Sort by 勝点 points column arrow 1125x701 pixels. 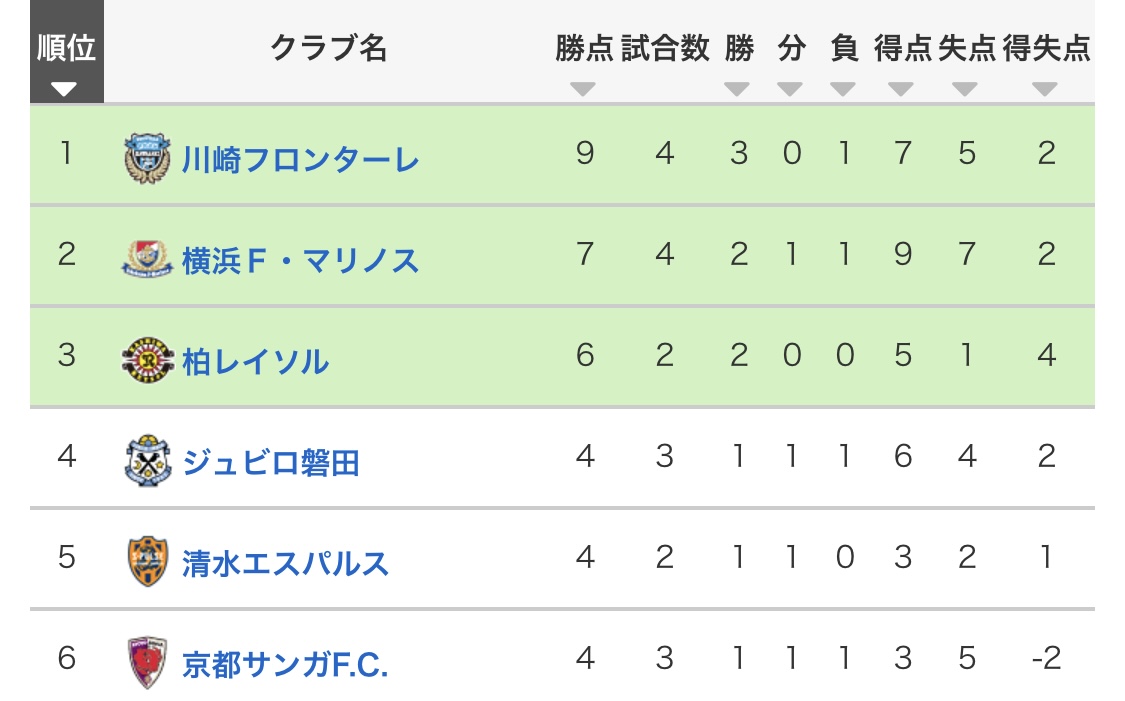(583, 90)
